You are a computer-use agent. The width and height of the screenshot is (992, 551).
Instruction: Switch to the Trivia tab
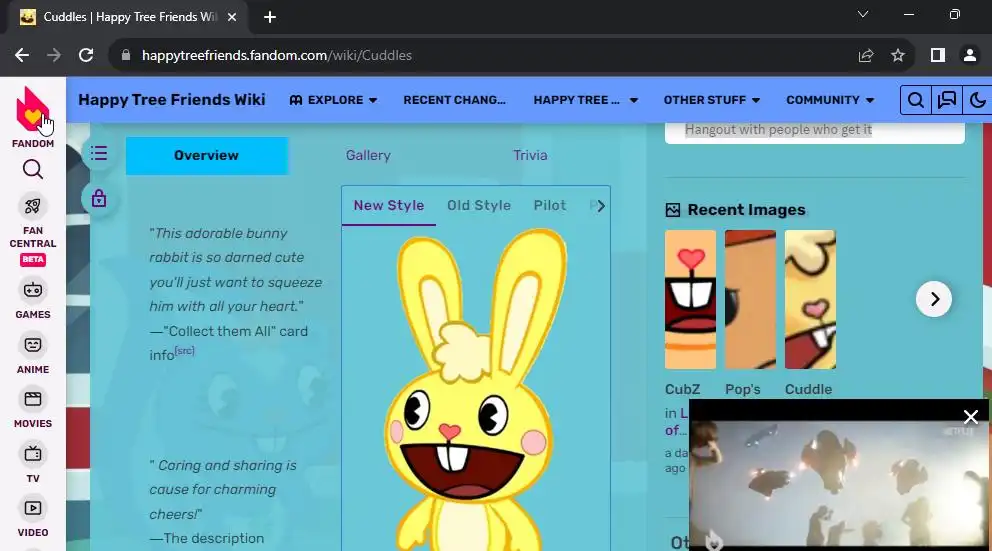(x=530, y=156)
